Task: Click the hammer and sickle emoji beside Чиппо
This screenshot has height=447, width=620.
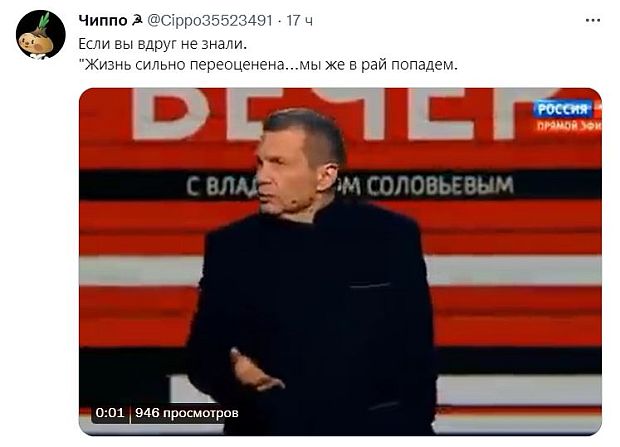Action: [x=137, y=19]
